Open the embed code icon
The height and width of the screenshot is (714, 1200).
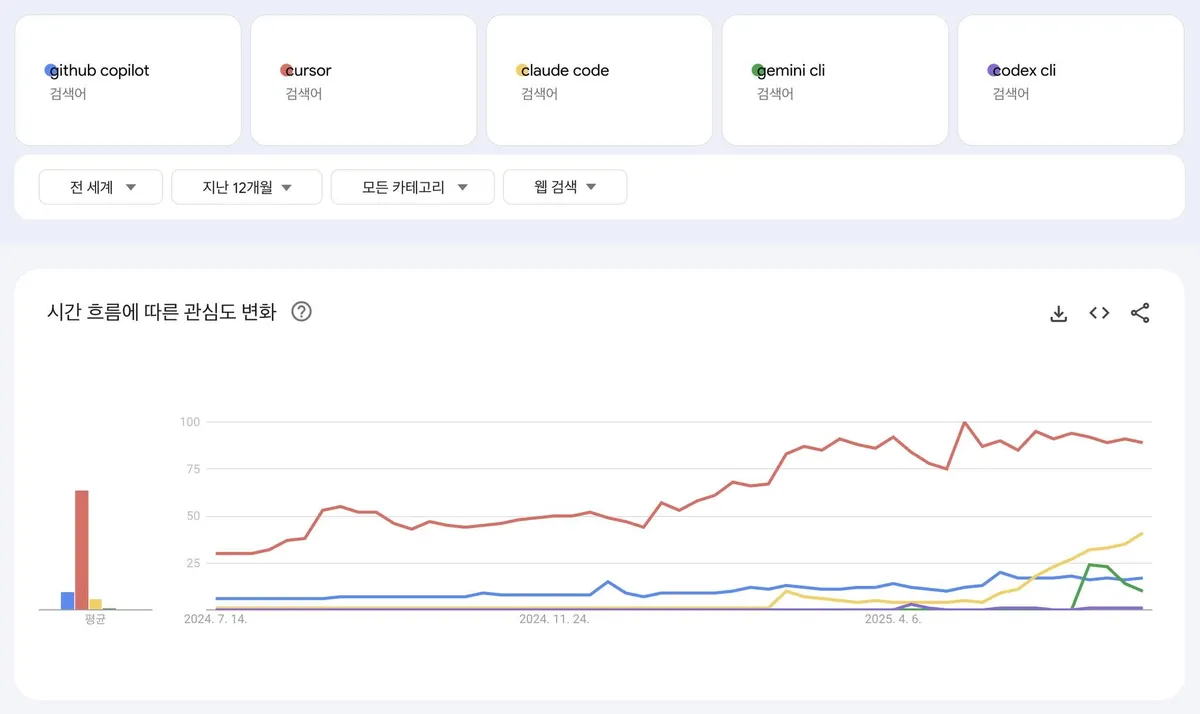tap(1099, 313)
